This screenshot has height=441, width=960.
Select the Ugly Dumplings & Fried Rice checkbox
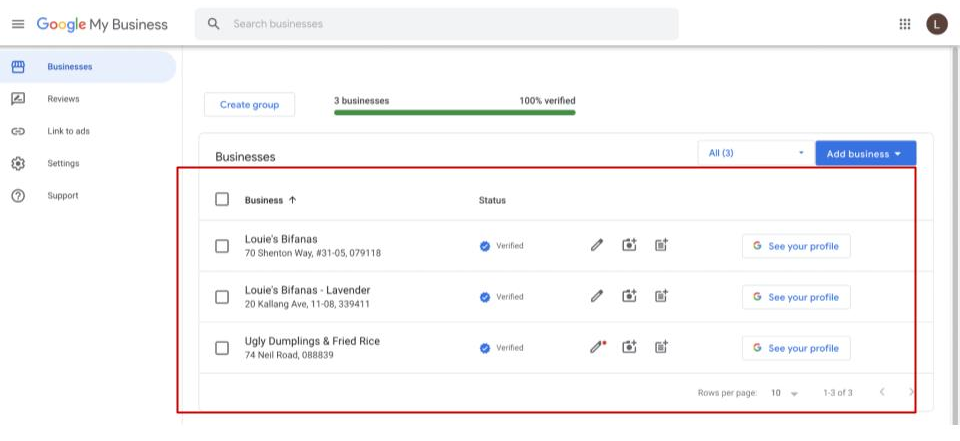[x=222, y=348]
